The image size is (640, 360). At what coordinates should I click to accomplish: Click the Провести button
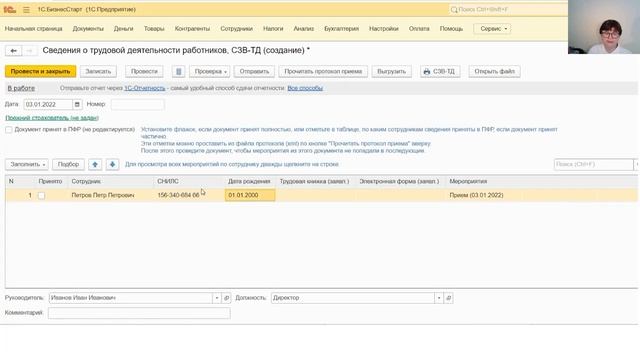[x=144, y=71]
